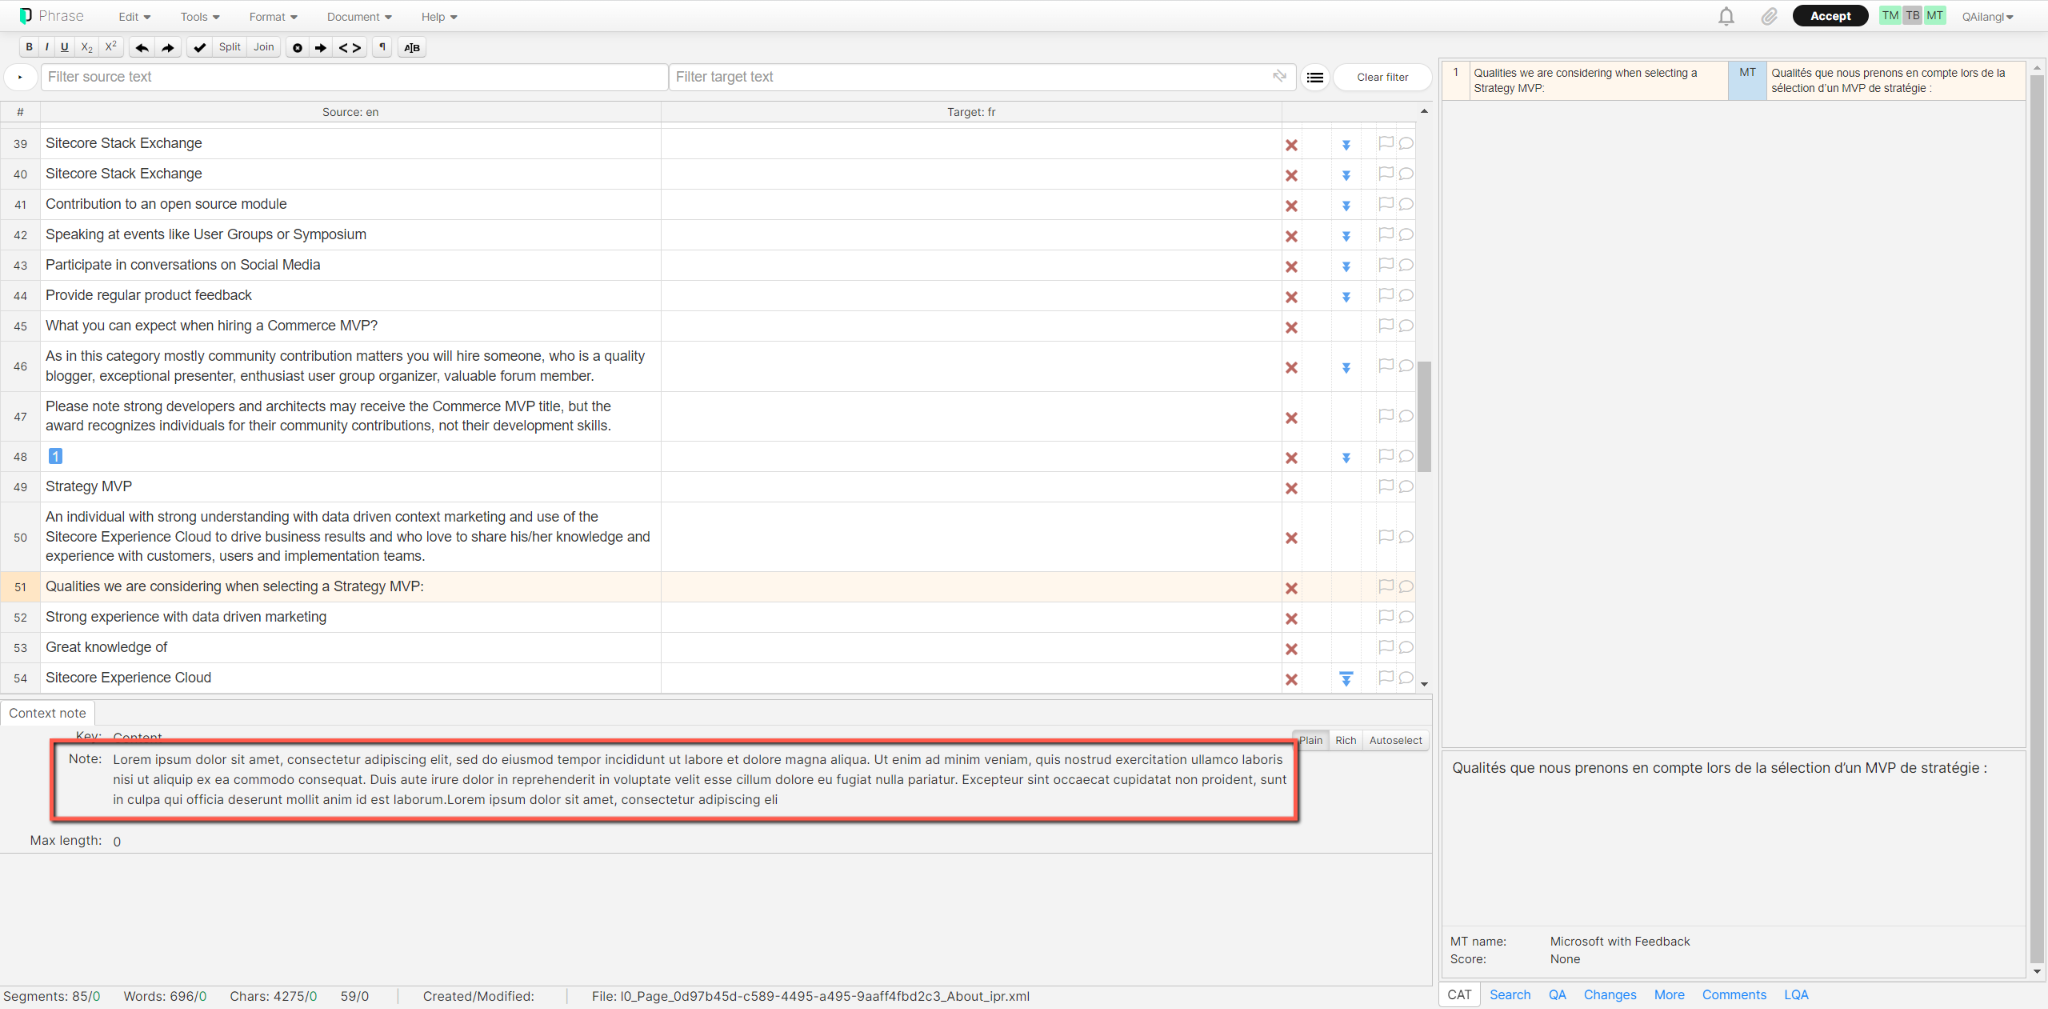Open notifications bell
This screenshot has width=2048, height=1009.
1726,16
